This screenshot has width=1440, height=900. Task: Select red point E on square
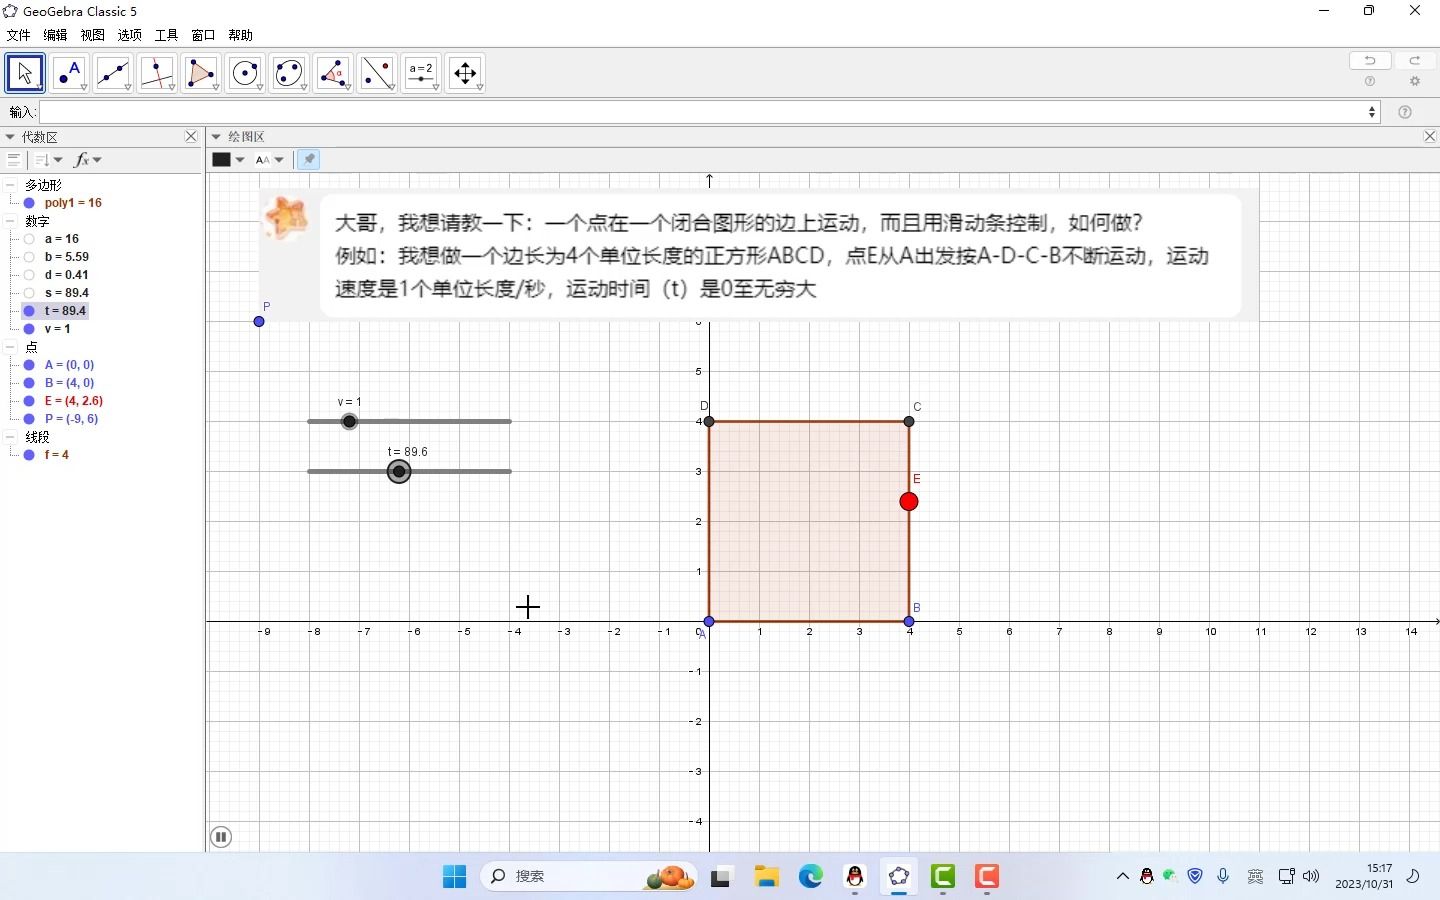pyautogui.click(x=908, y=501)
